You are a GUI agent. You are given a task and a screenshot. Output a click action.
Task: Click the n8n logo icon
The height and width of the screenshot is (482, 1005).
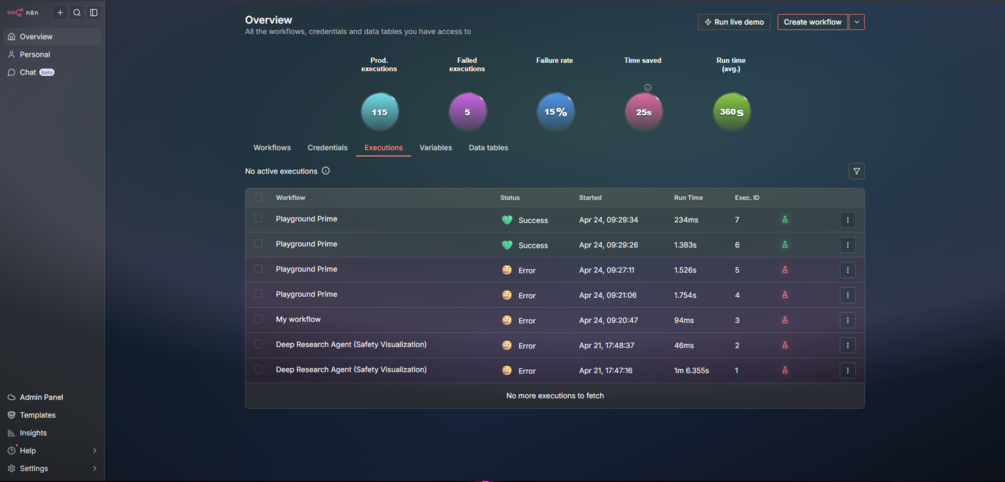coord(15,13)
